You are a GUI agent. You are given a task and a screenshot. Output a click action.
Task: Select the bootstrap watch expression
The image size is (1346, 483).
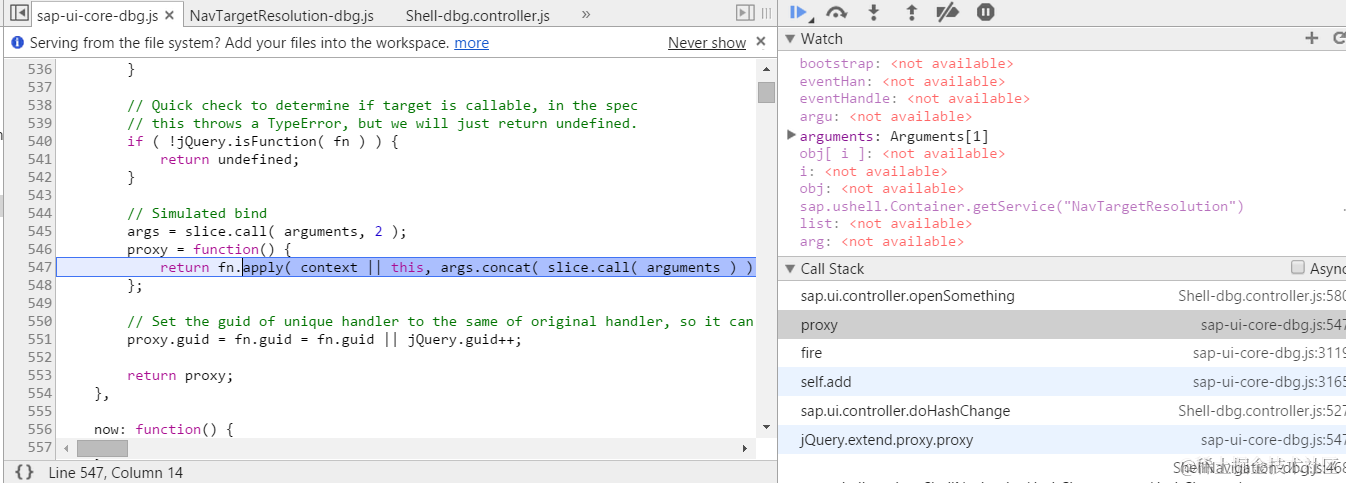click(x=906, y=63)
